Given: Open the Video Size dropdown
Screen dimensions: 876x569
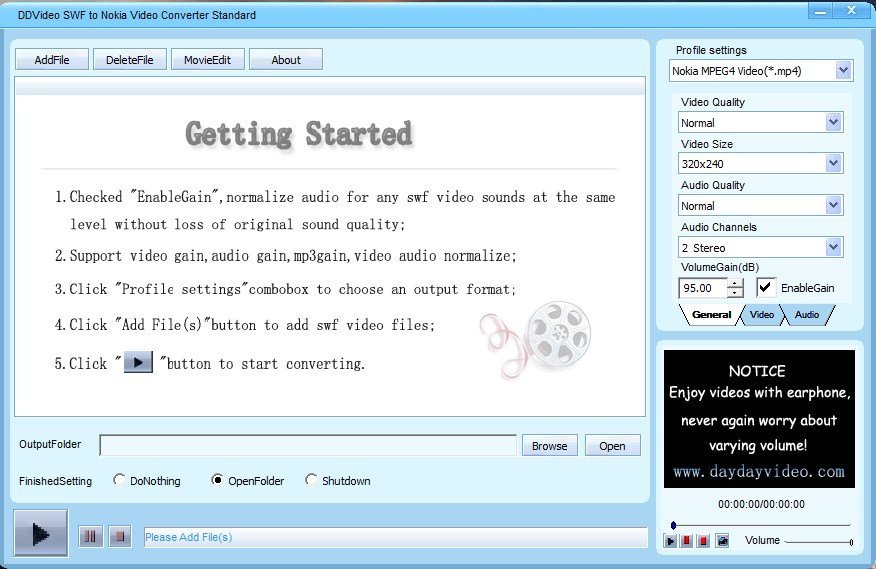Looking at the screenshot, I should [834, 164].
